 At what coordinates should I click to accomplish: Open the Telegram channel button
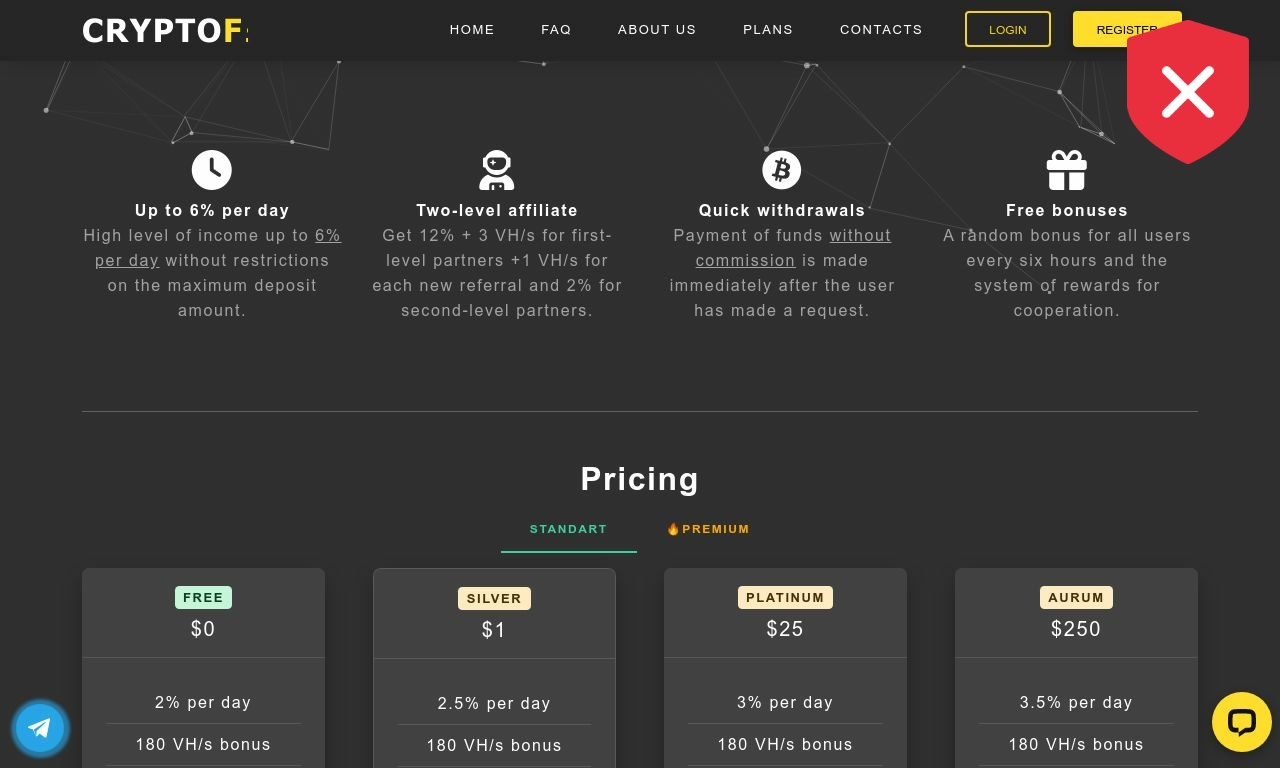pos(40,727)
